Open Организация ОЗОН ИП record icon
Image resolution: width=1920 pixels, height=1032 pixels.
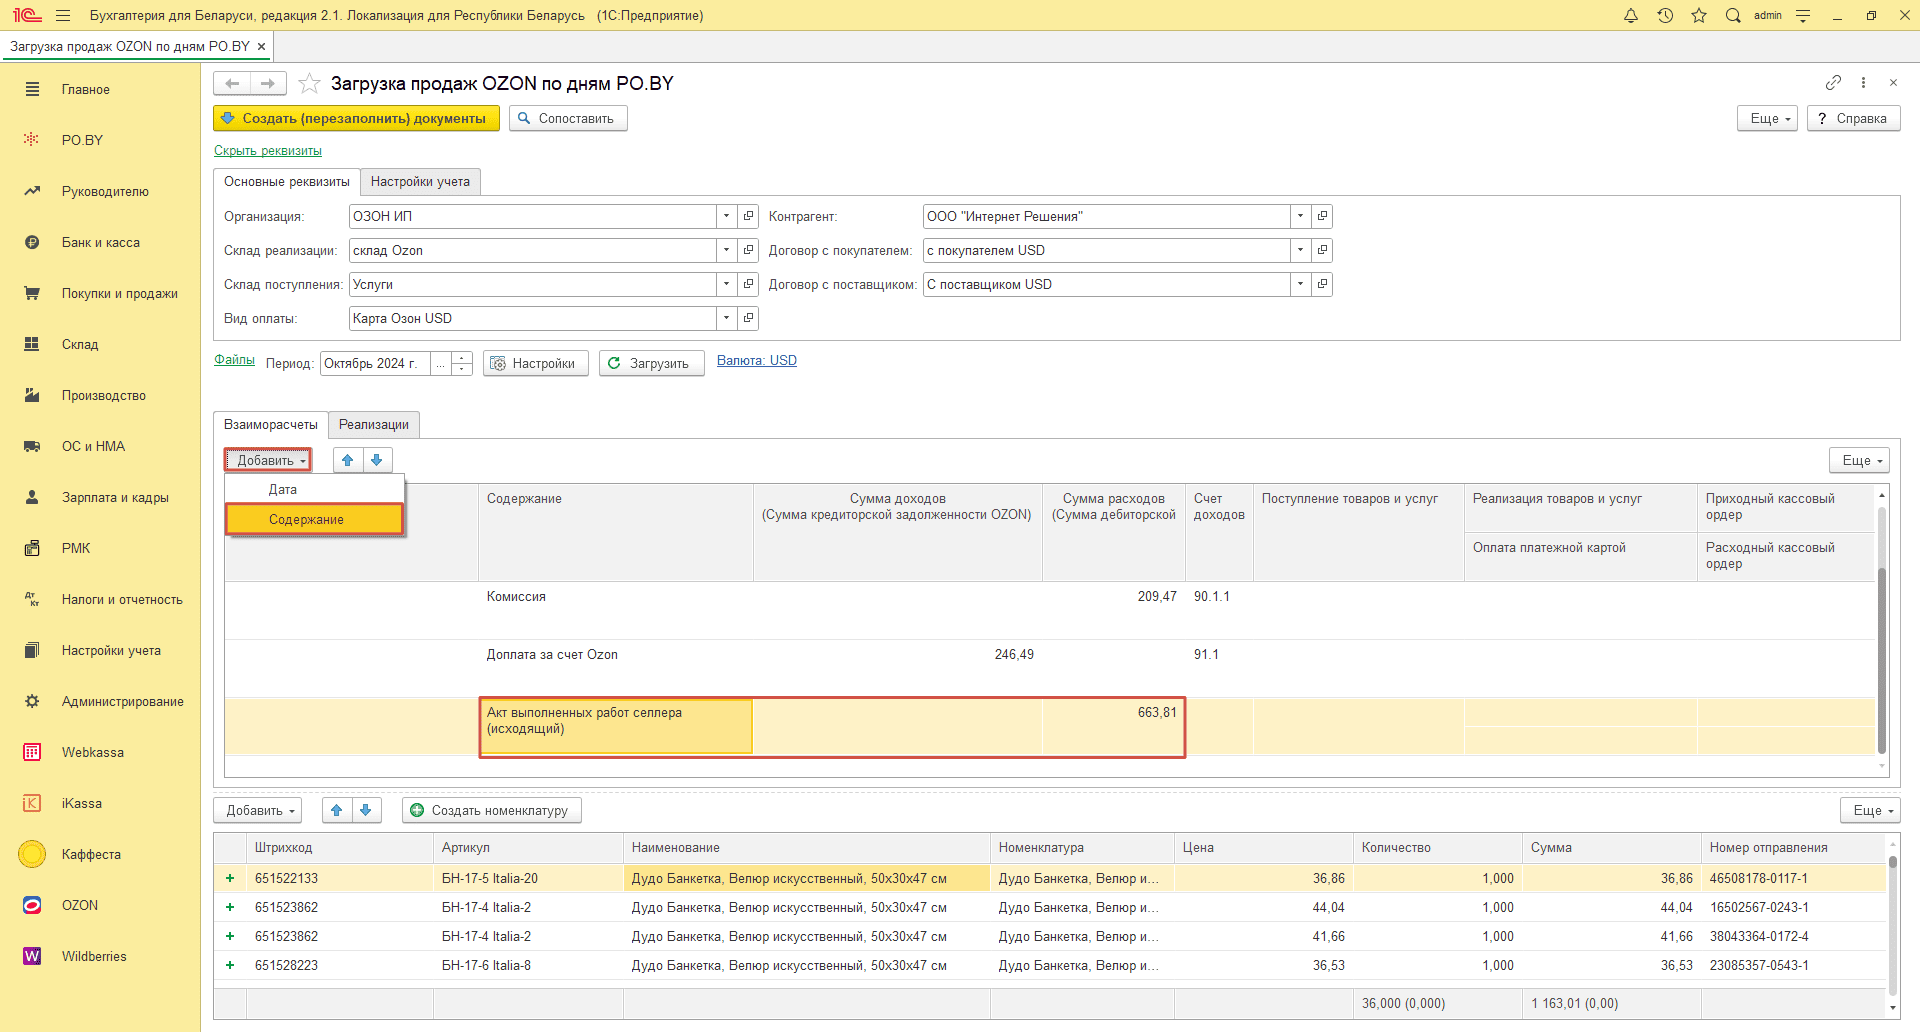click(x=748, y=216)
